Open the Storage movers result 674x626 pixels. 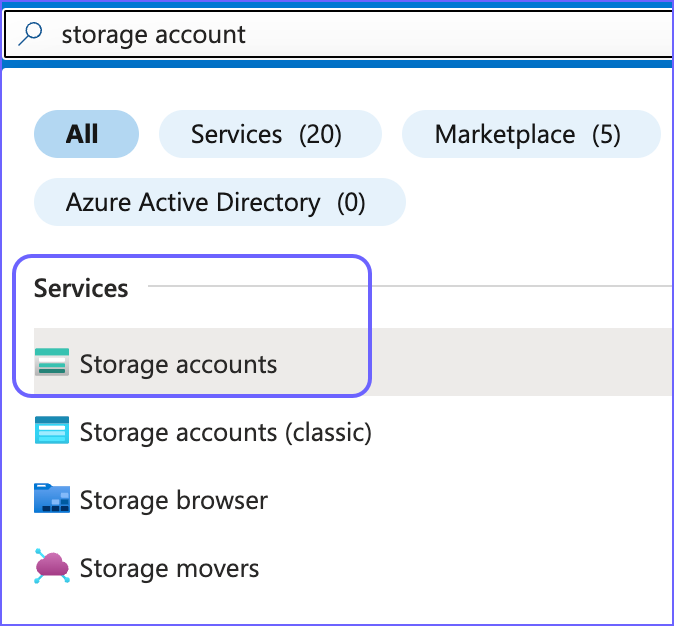(169, 568)
